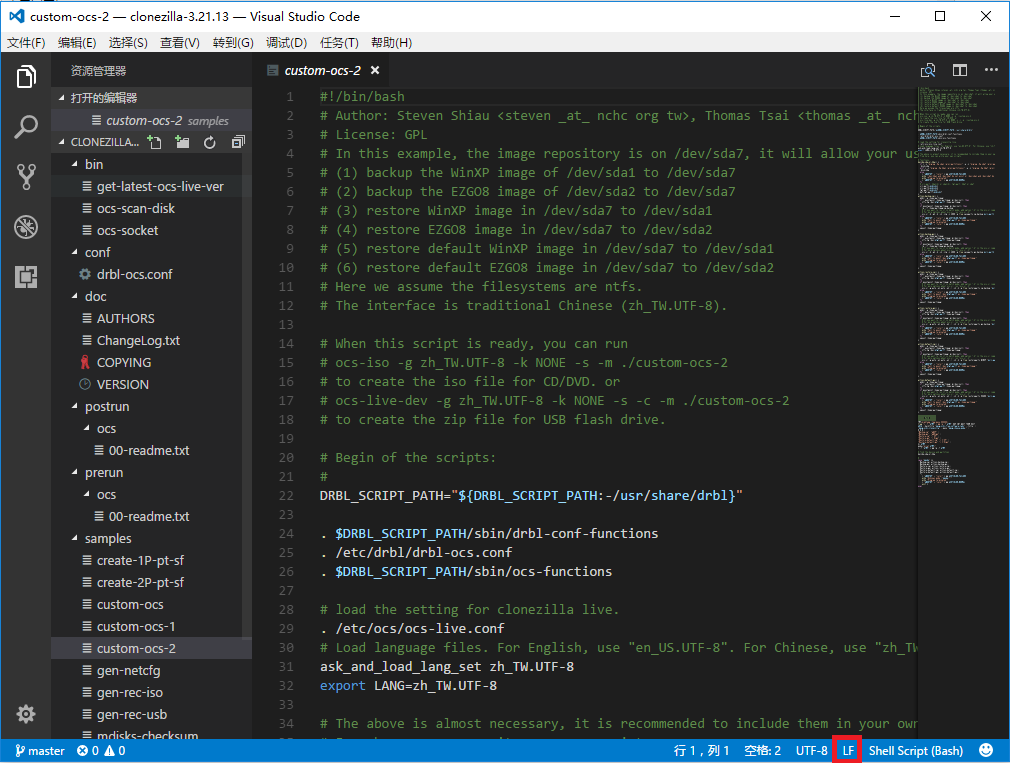1010x763 pixels.
Task: Close the custom-ocs-2 editor tab
Action: [x=375, y=70]
